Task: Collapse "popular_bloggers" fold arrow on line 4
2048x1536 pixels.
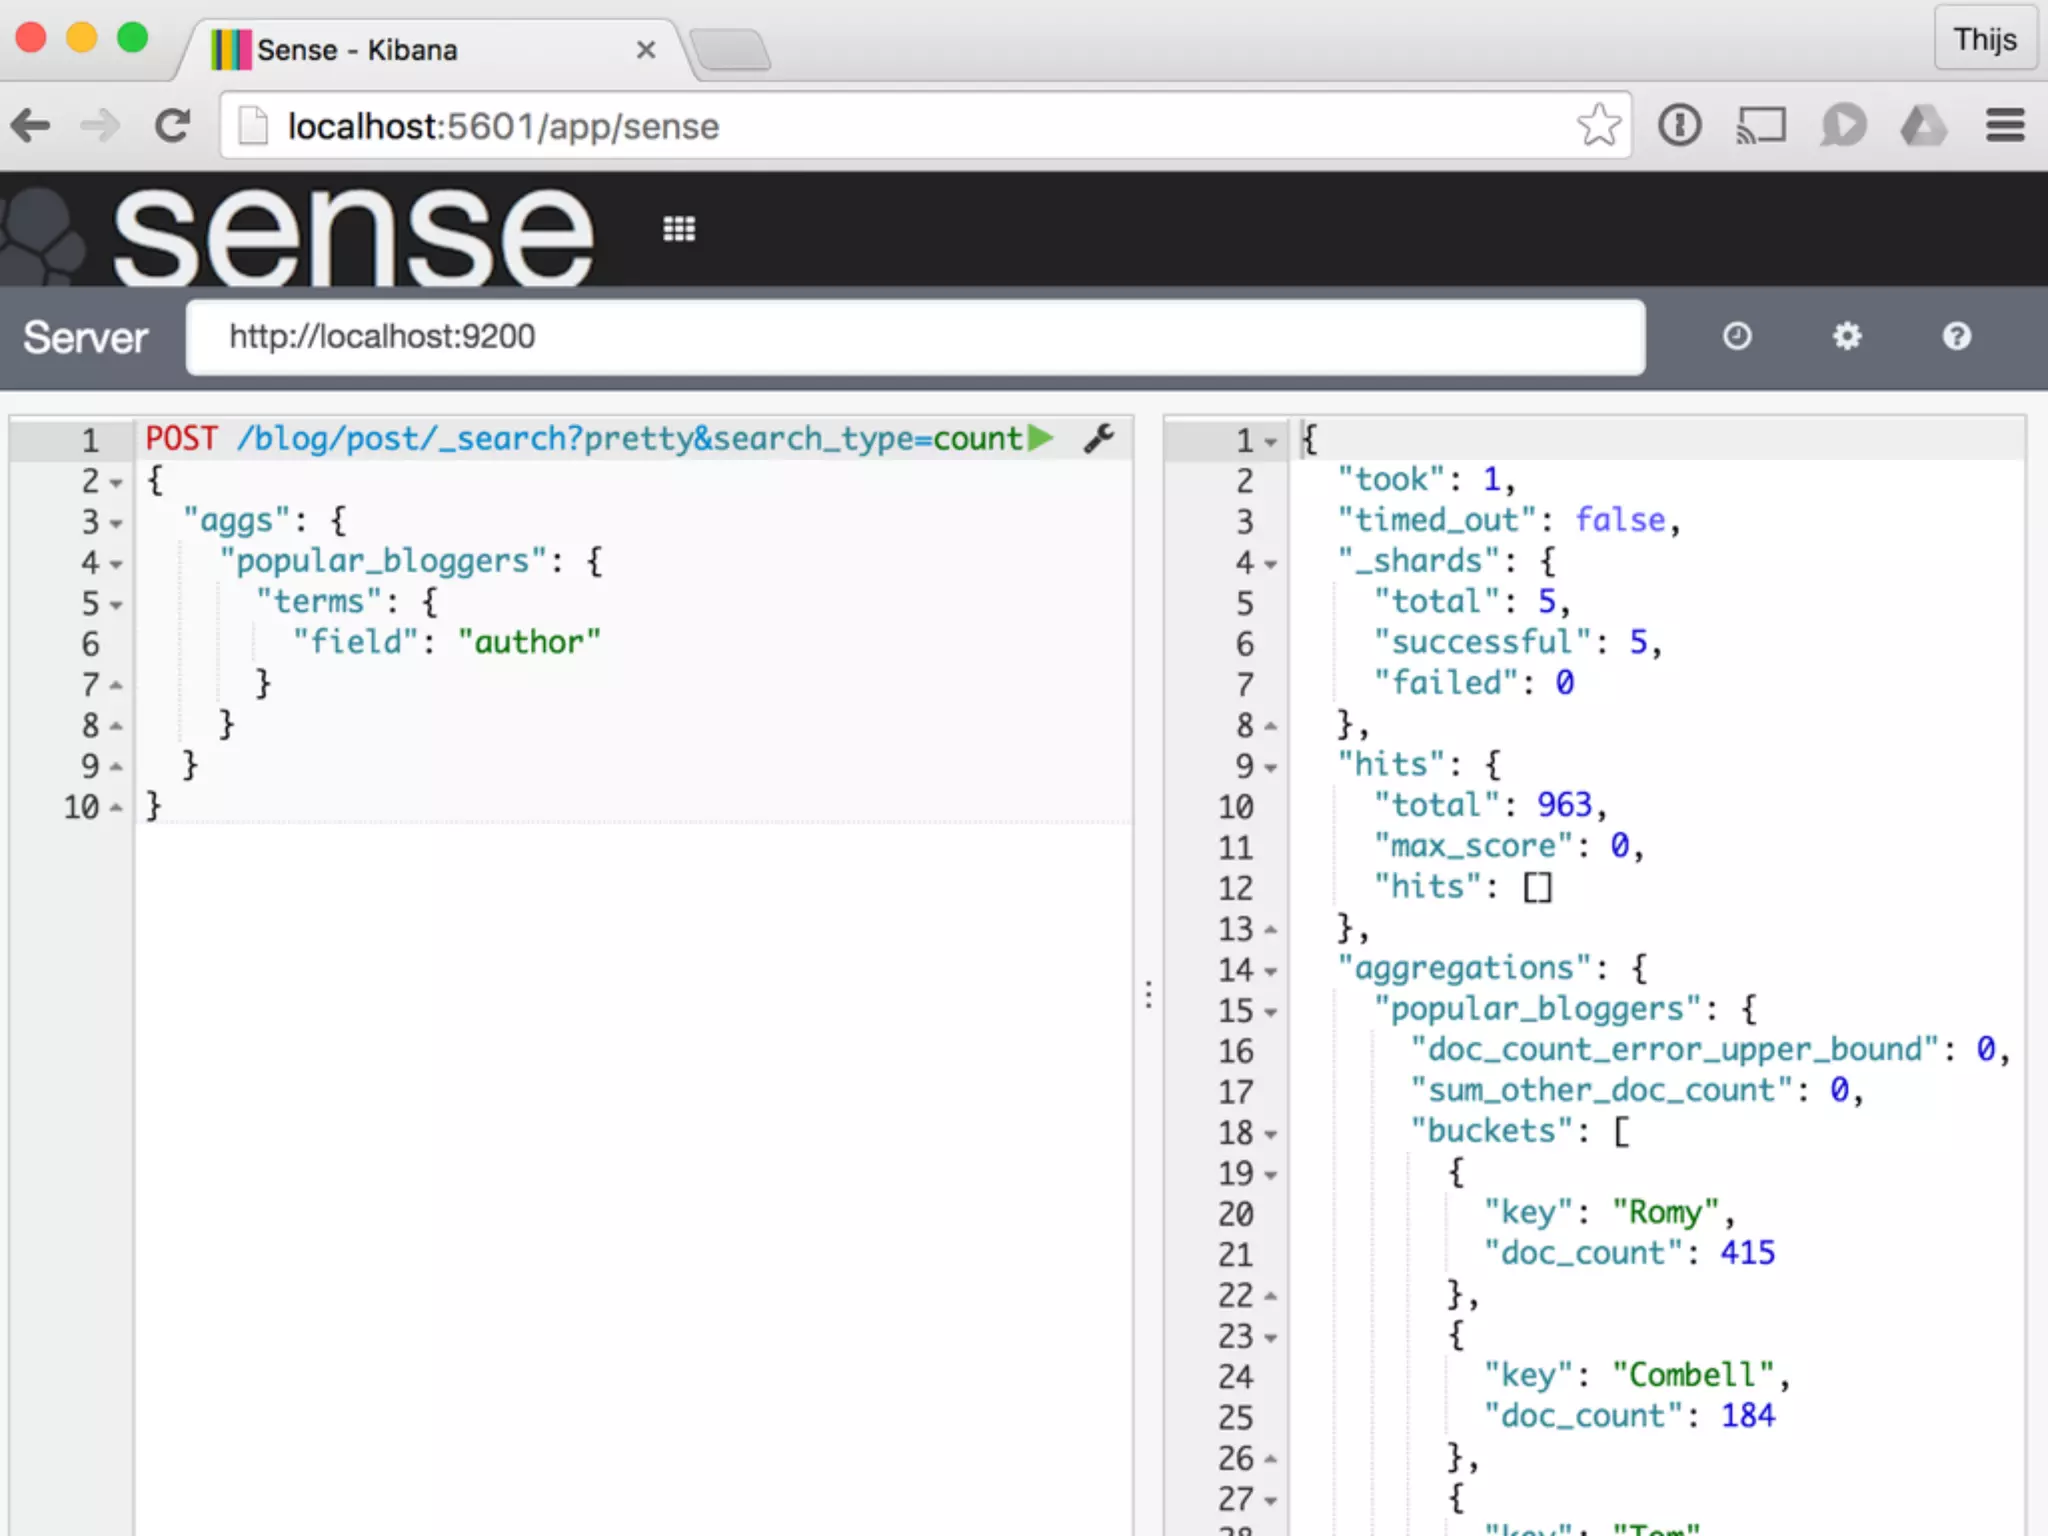Action: [116, 564]
